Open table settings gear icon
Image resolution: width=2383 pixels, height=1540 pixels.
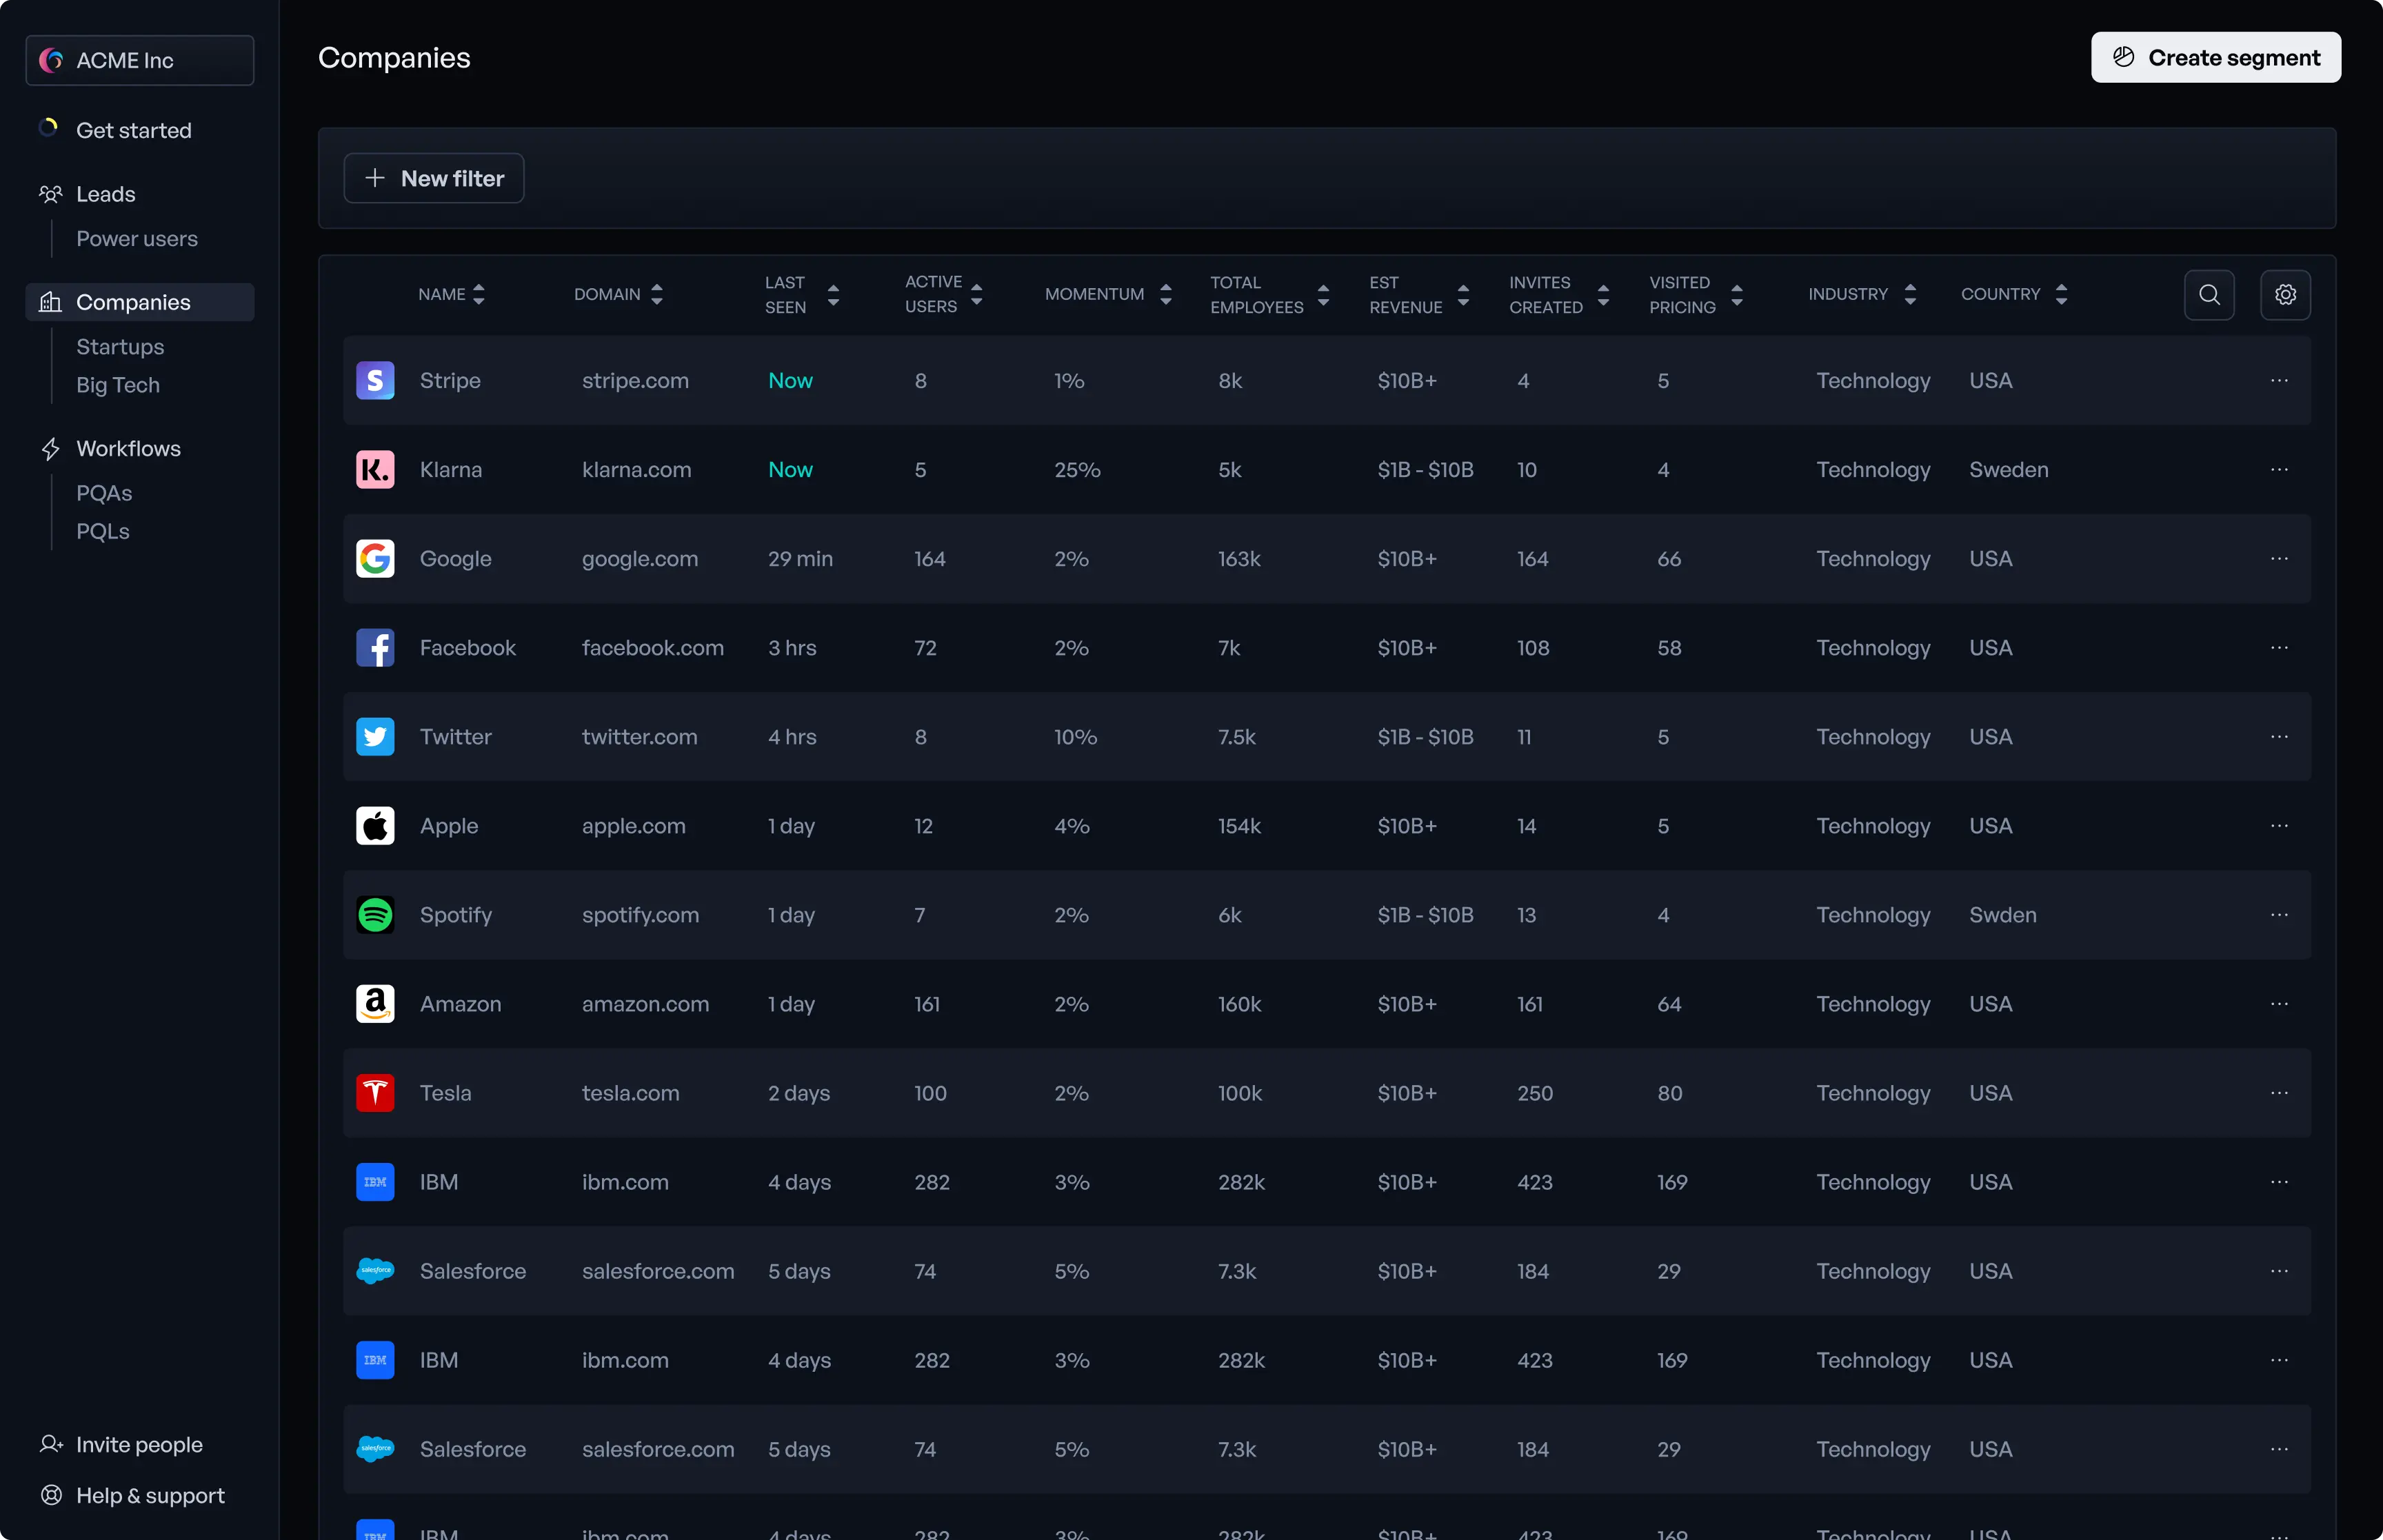2285,295
